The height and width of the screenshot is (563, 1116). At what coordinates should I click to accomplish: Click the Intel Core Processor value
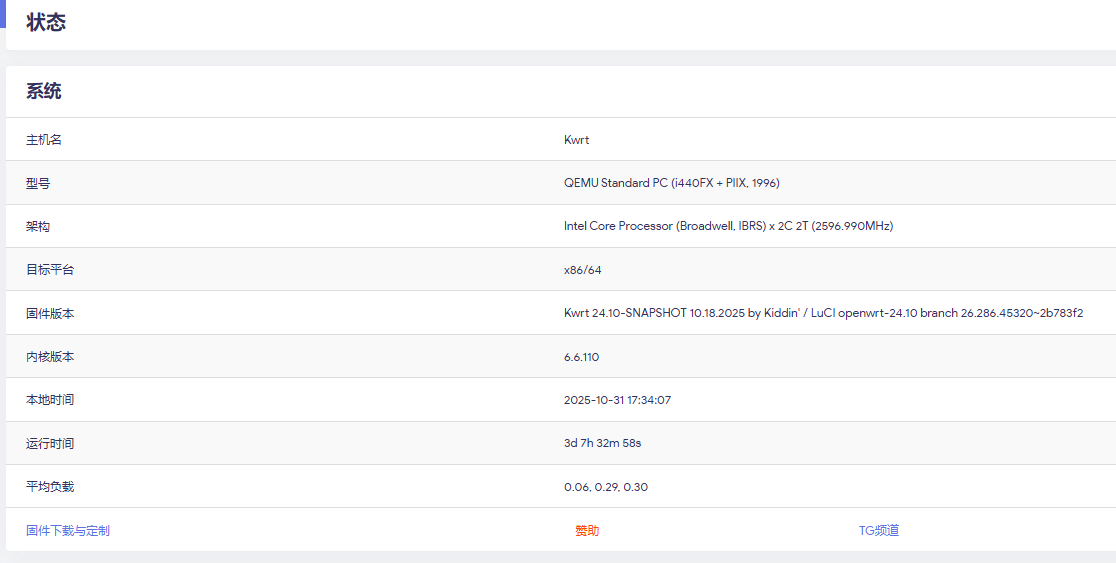(x=728, y=226)
